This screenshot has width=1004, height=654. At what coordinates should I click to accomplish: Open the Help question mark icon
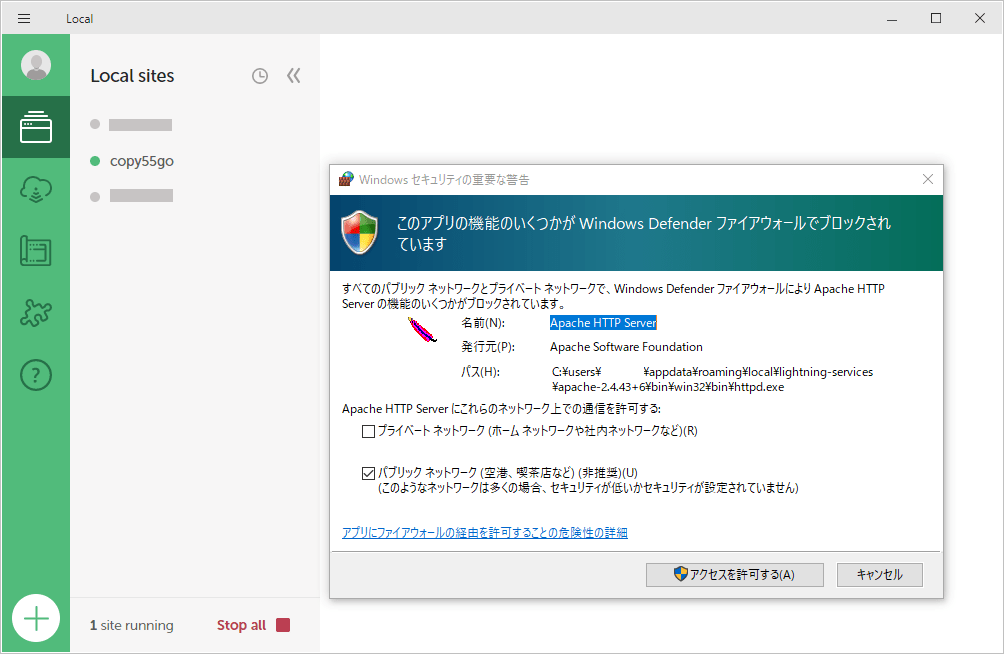tap(36, 375)
